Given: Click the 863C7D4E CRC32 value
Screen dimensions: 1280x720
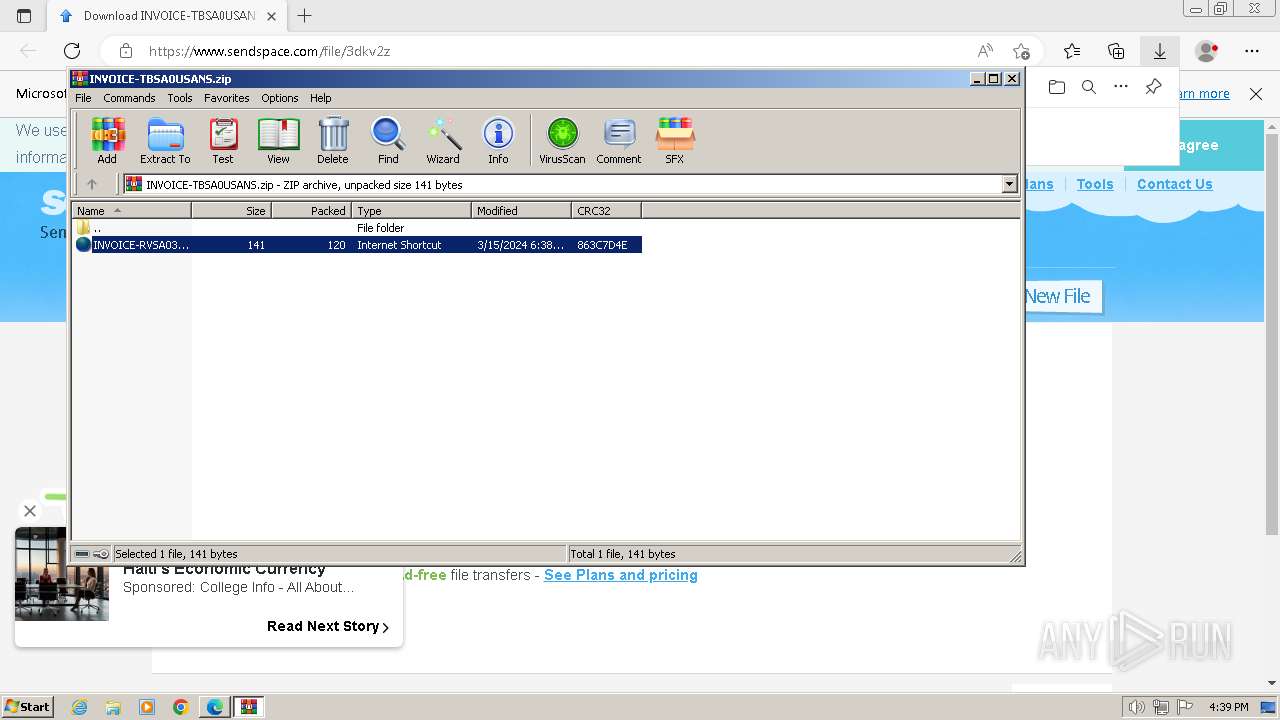Looking at the screenshot, I should click(x=602, y=245).
